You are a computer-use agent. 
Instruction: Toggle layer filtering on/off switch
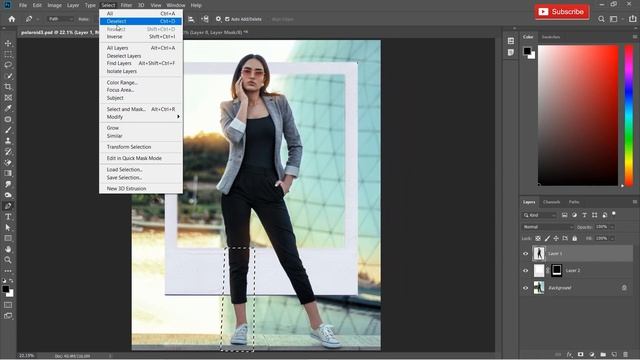[x=613, y=214]
